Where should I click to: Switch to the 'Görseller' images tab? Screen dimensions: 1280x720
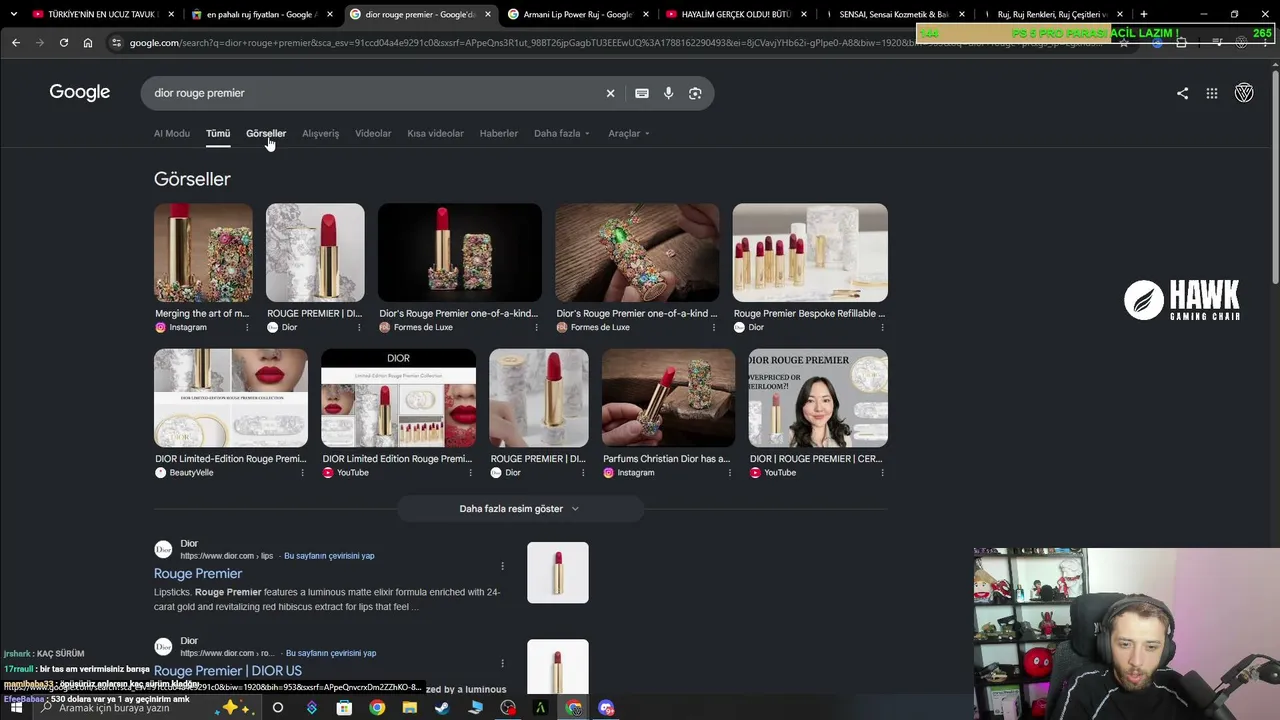point(266,133)
